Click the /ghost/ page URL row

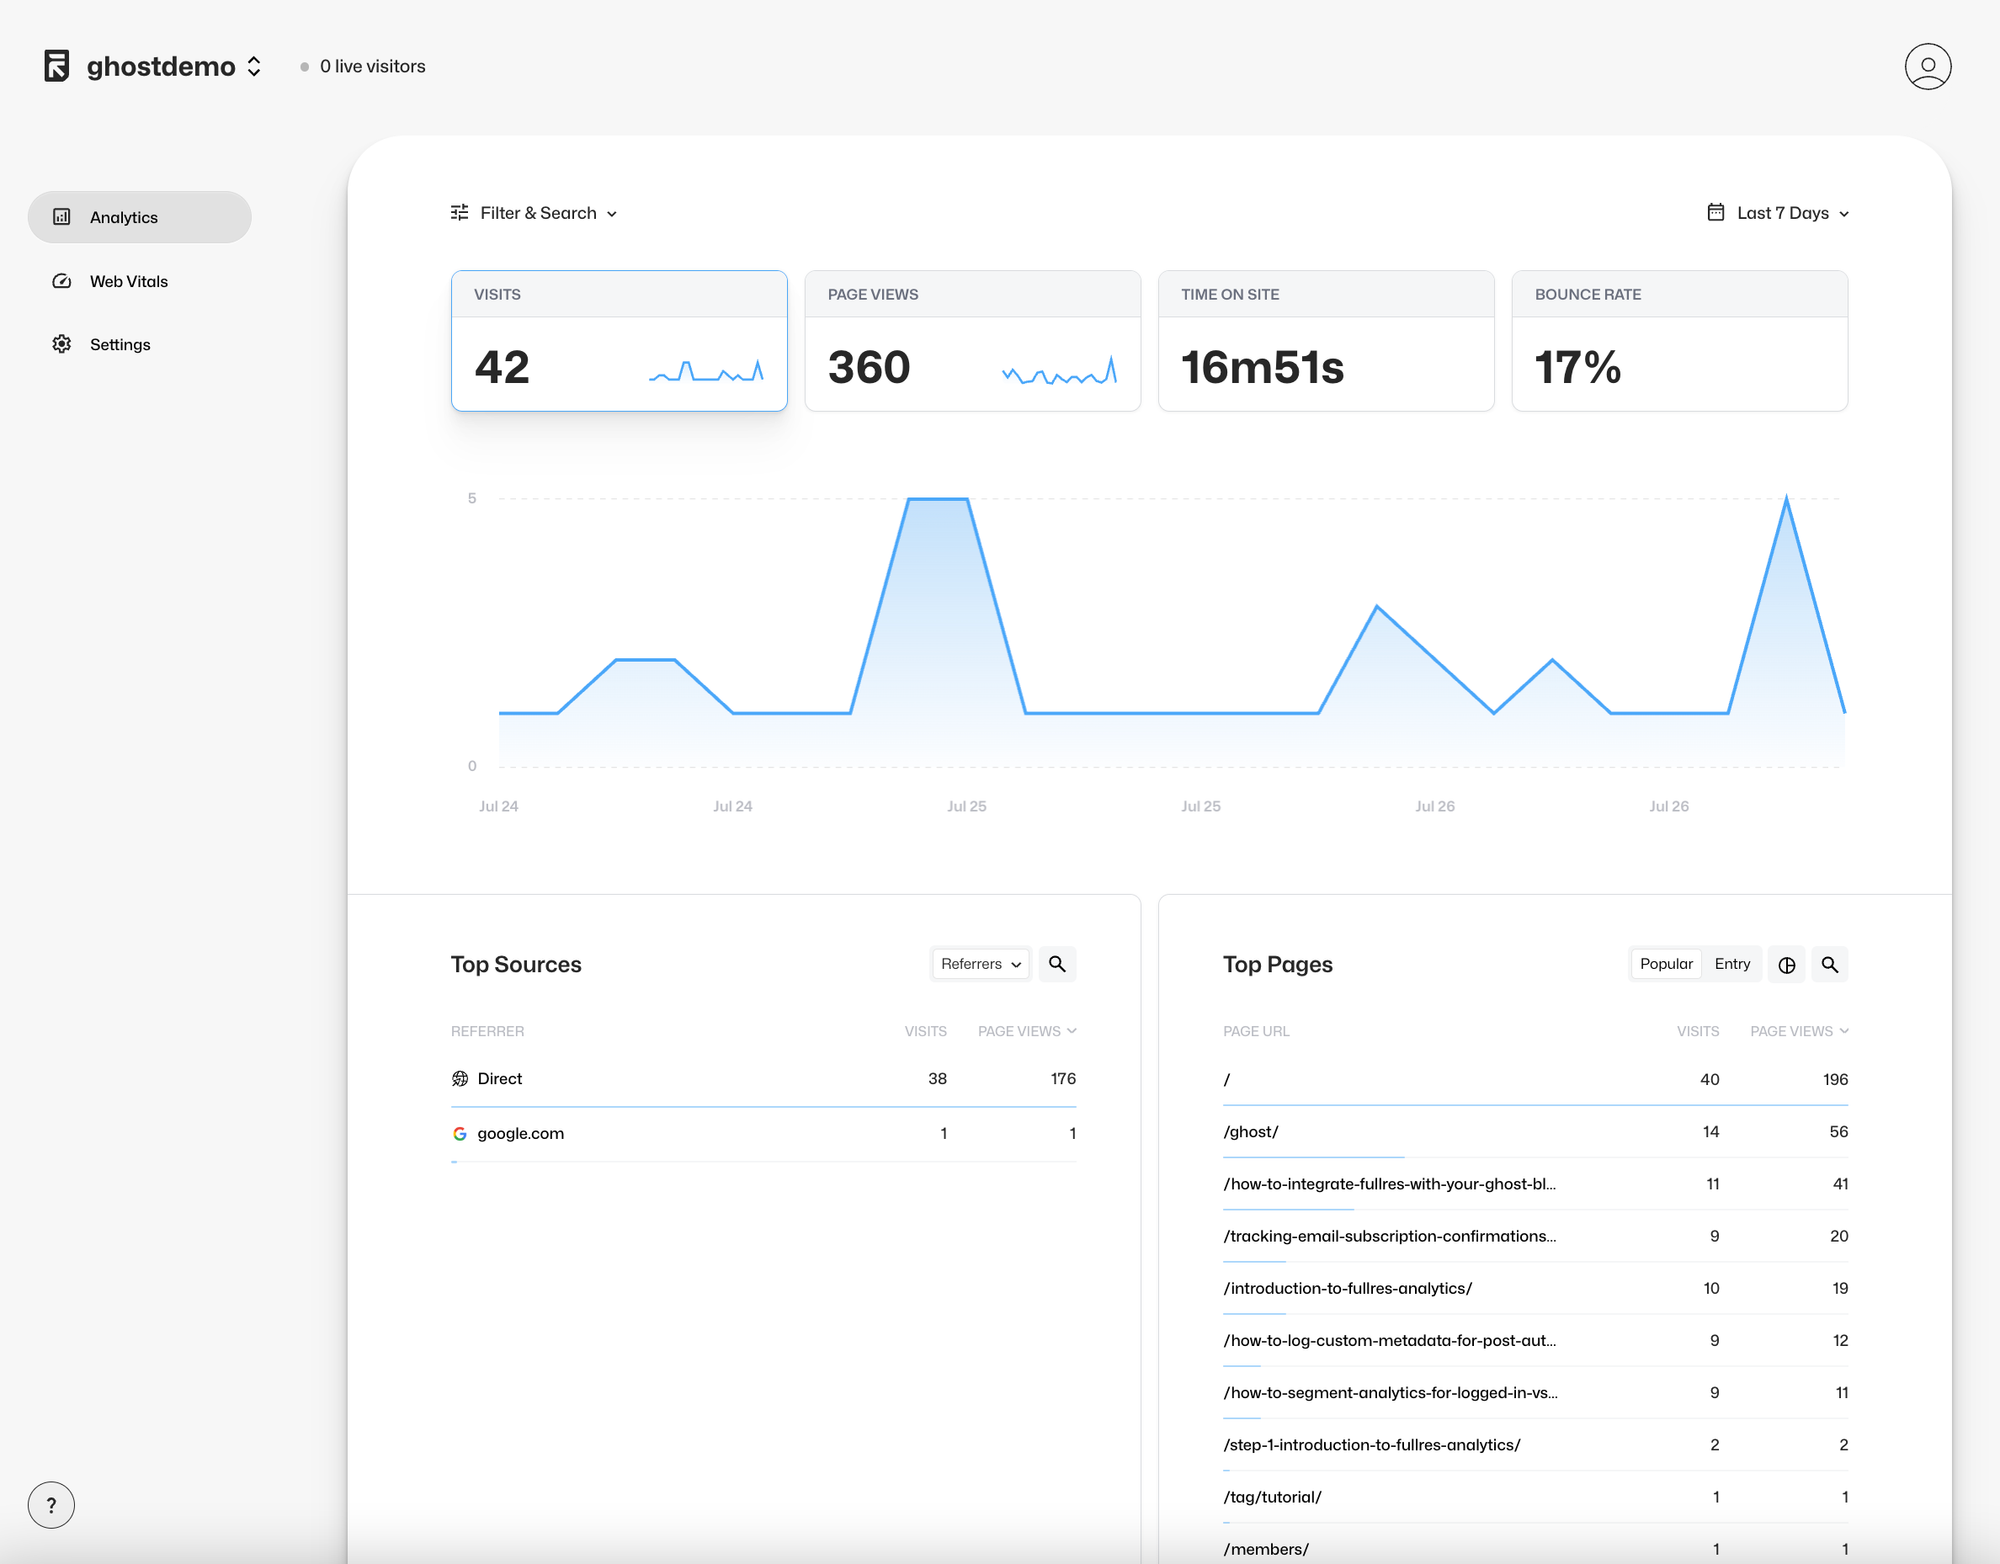1251,1132
